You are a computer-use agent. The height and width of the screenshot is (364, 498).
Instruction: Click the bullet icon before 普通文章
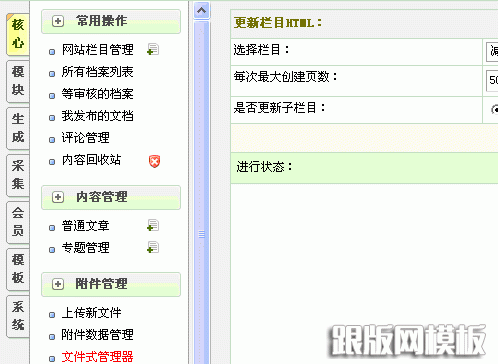tap(52, 228)
